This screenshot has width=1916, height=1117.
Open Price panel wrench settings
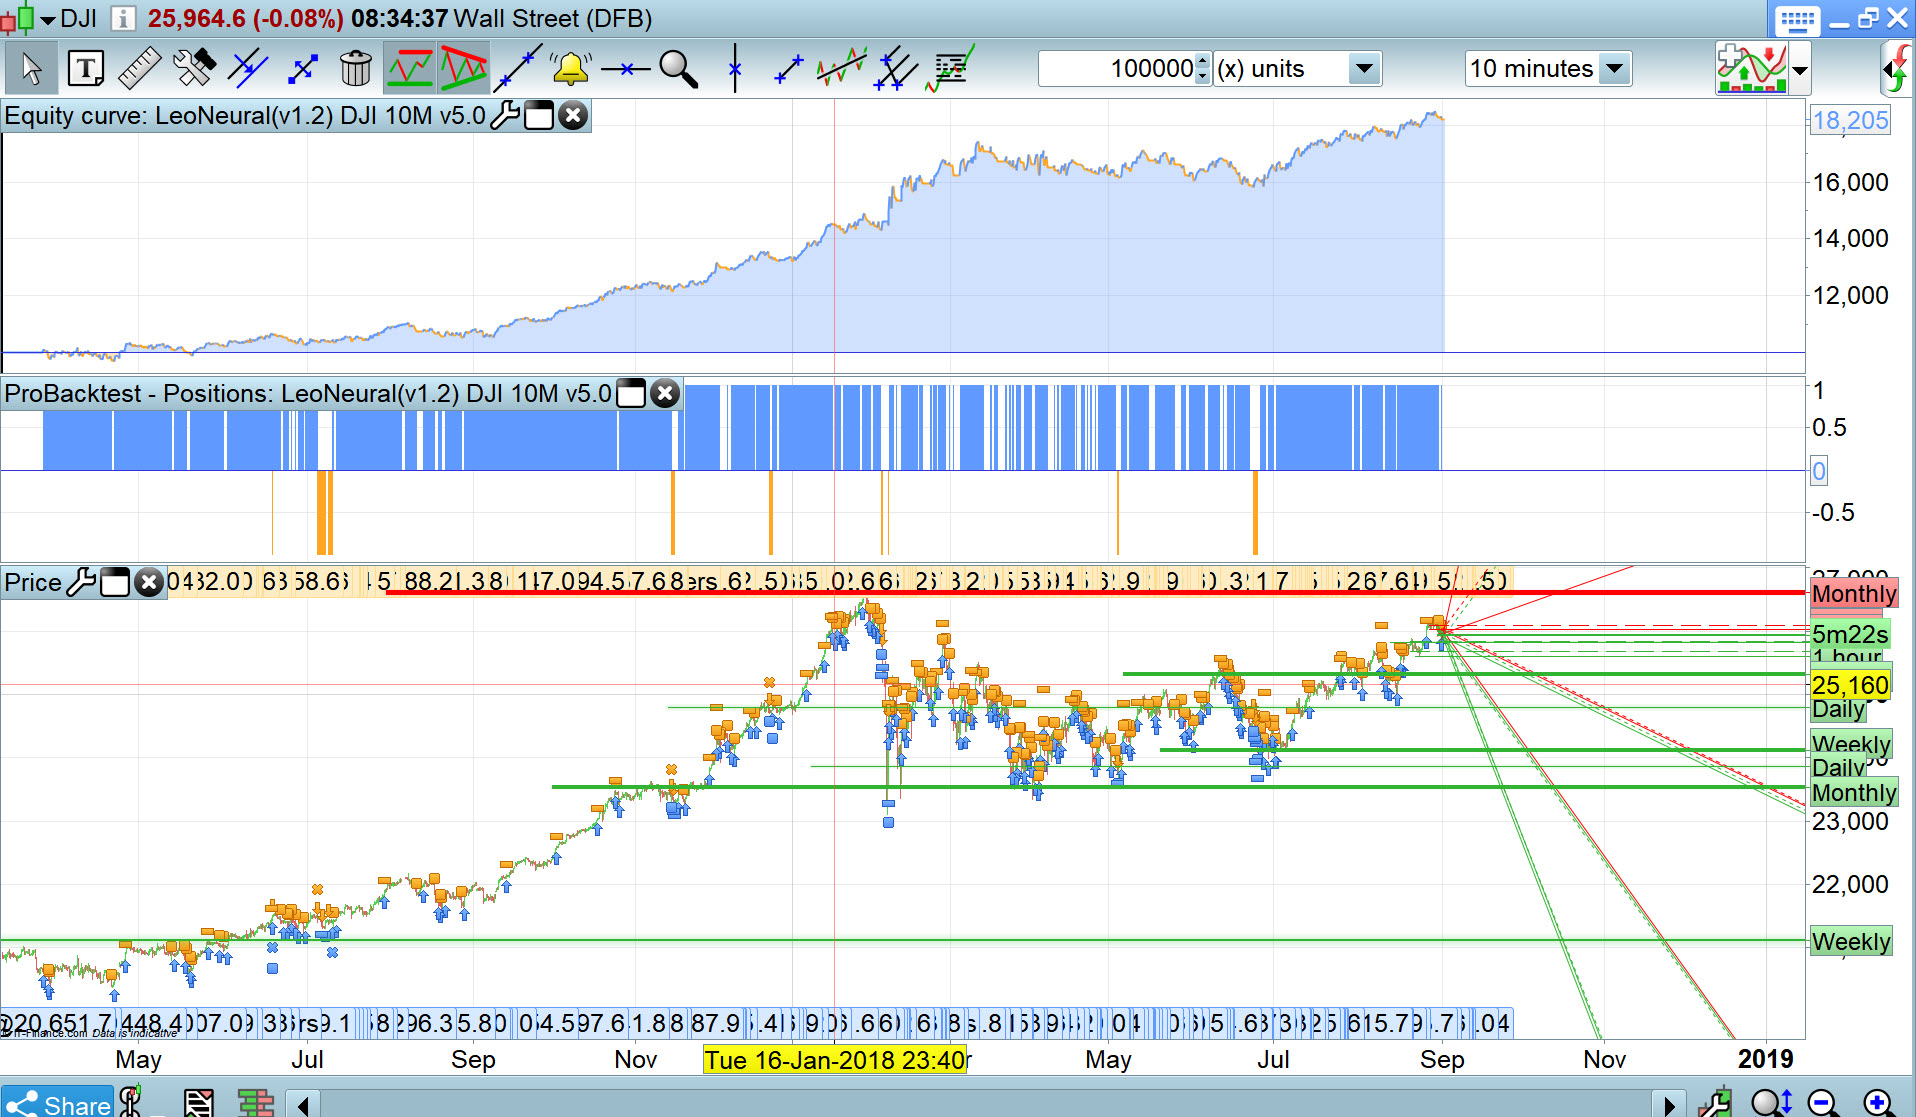(x=81, y=582)
